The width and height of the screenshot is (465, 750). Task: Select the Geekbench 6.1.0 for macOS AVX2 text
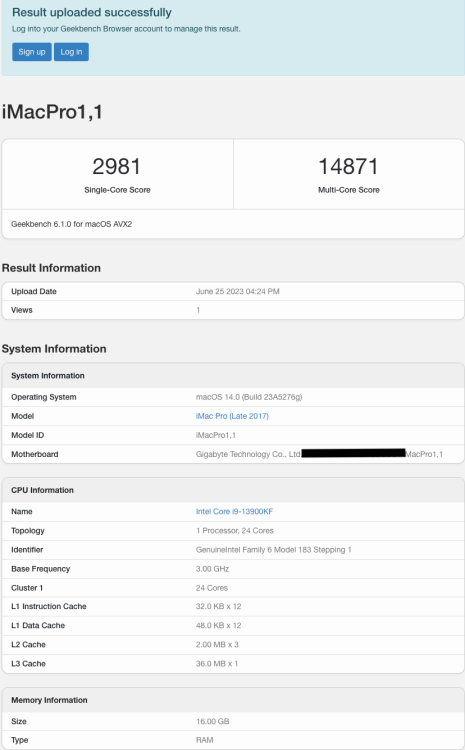pos(71,224)
